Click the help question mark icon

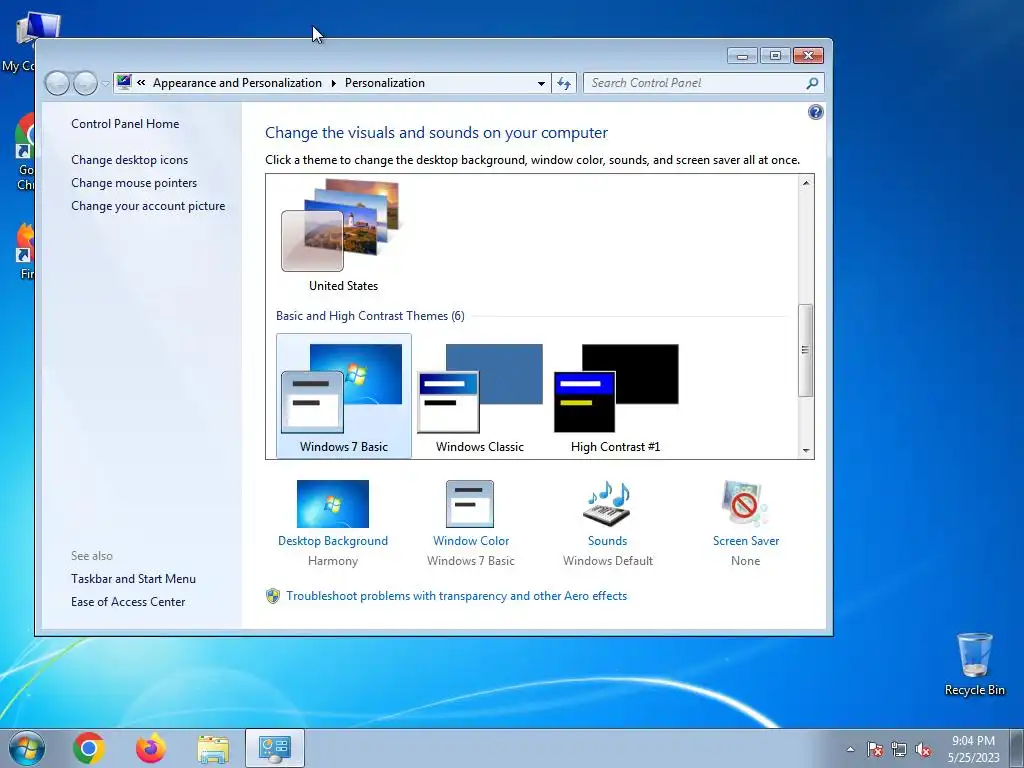pyautogui.click(x=816, y=112)
